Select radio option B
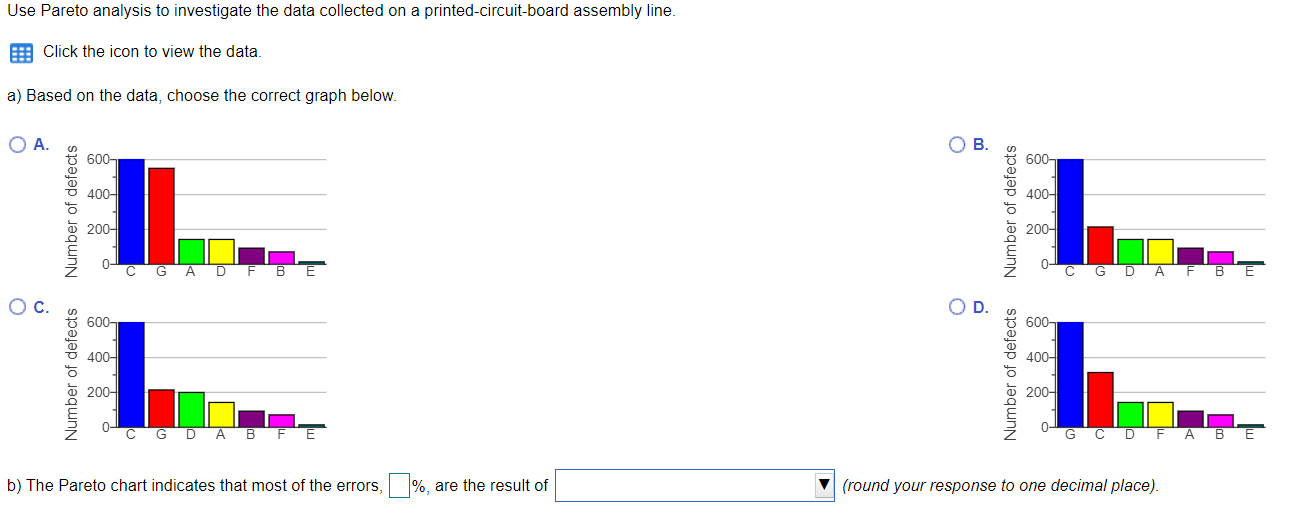The height and width of the screenshot is (522, 1304). [959, 145]
